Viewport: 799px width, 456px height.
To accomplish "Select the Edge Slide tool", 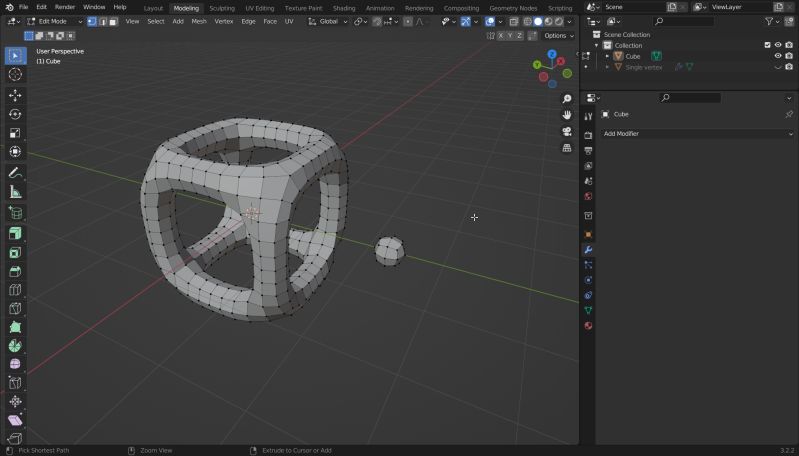I will [x=15, y=383].
